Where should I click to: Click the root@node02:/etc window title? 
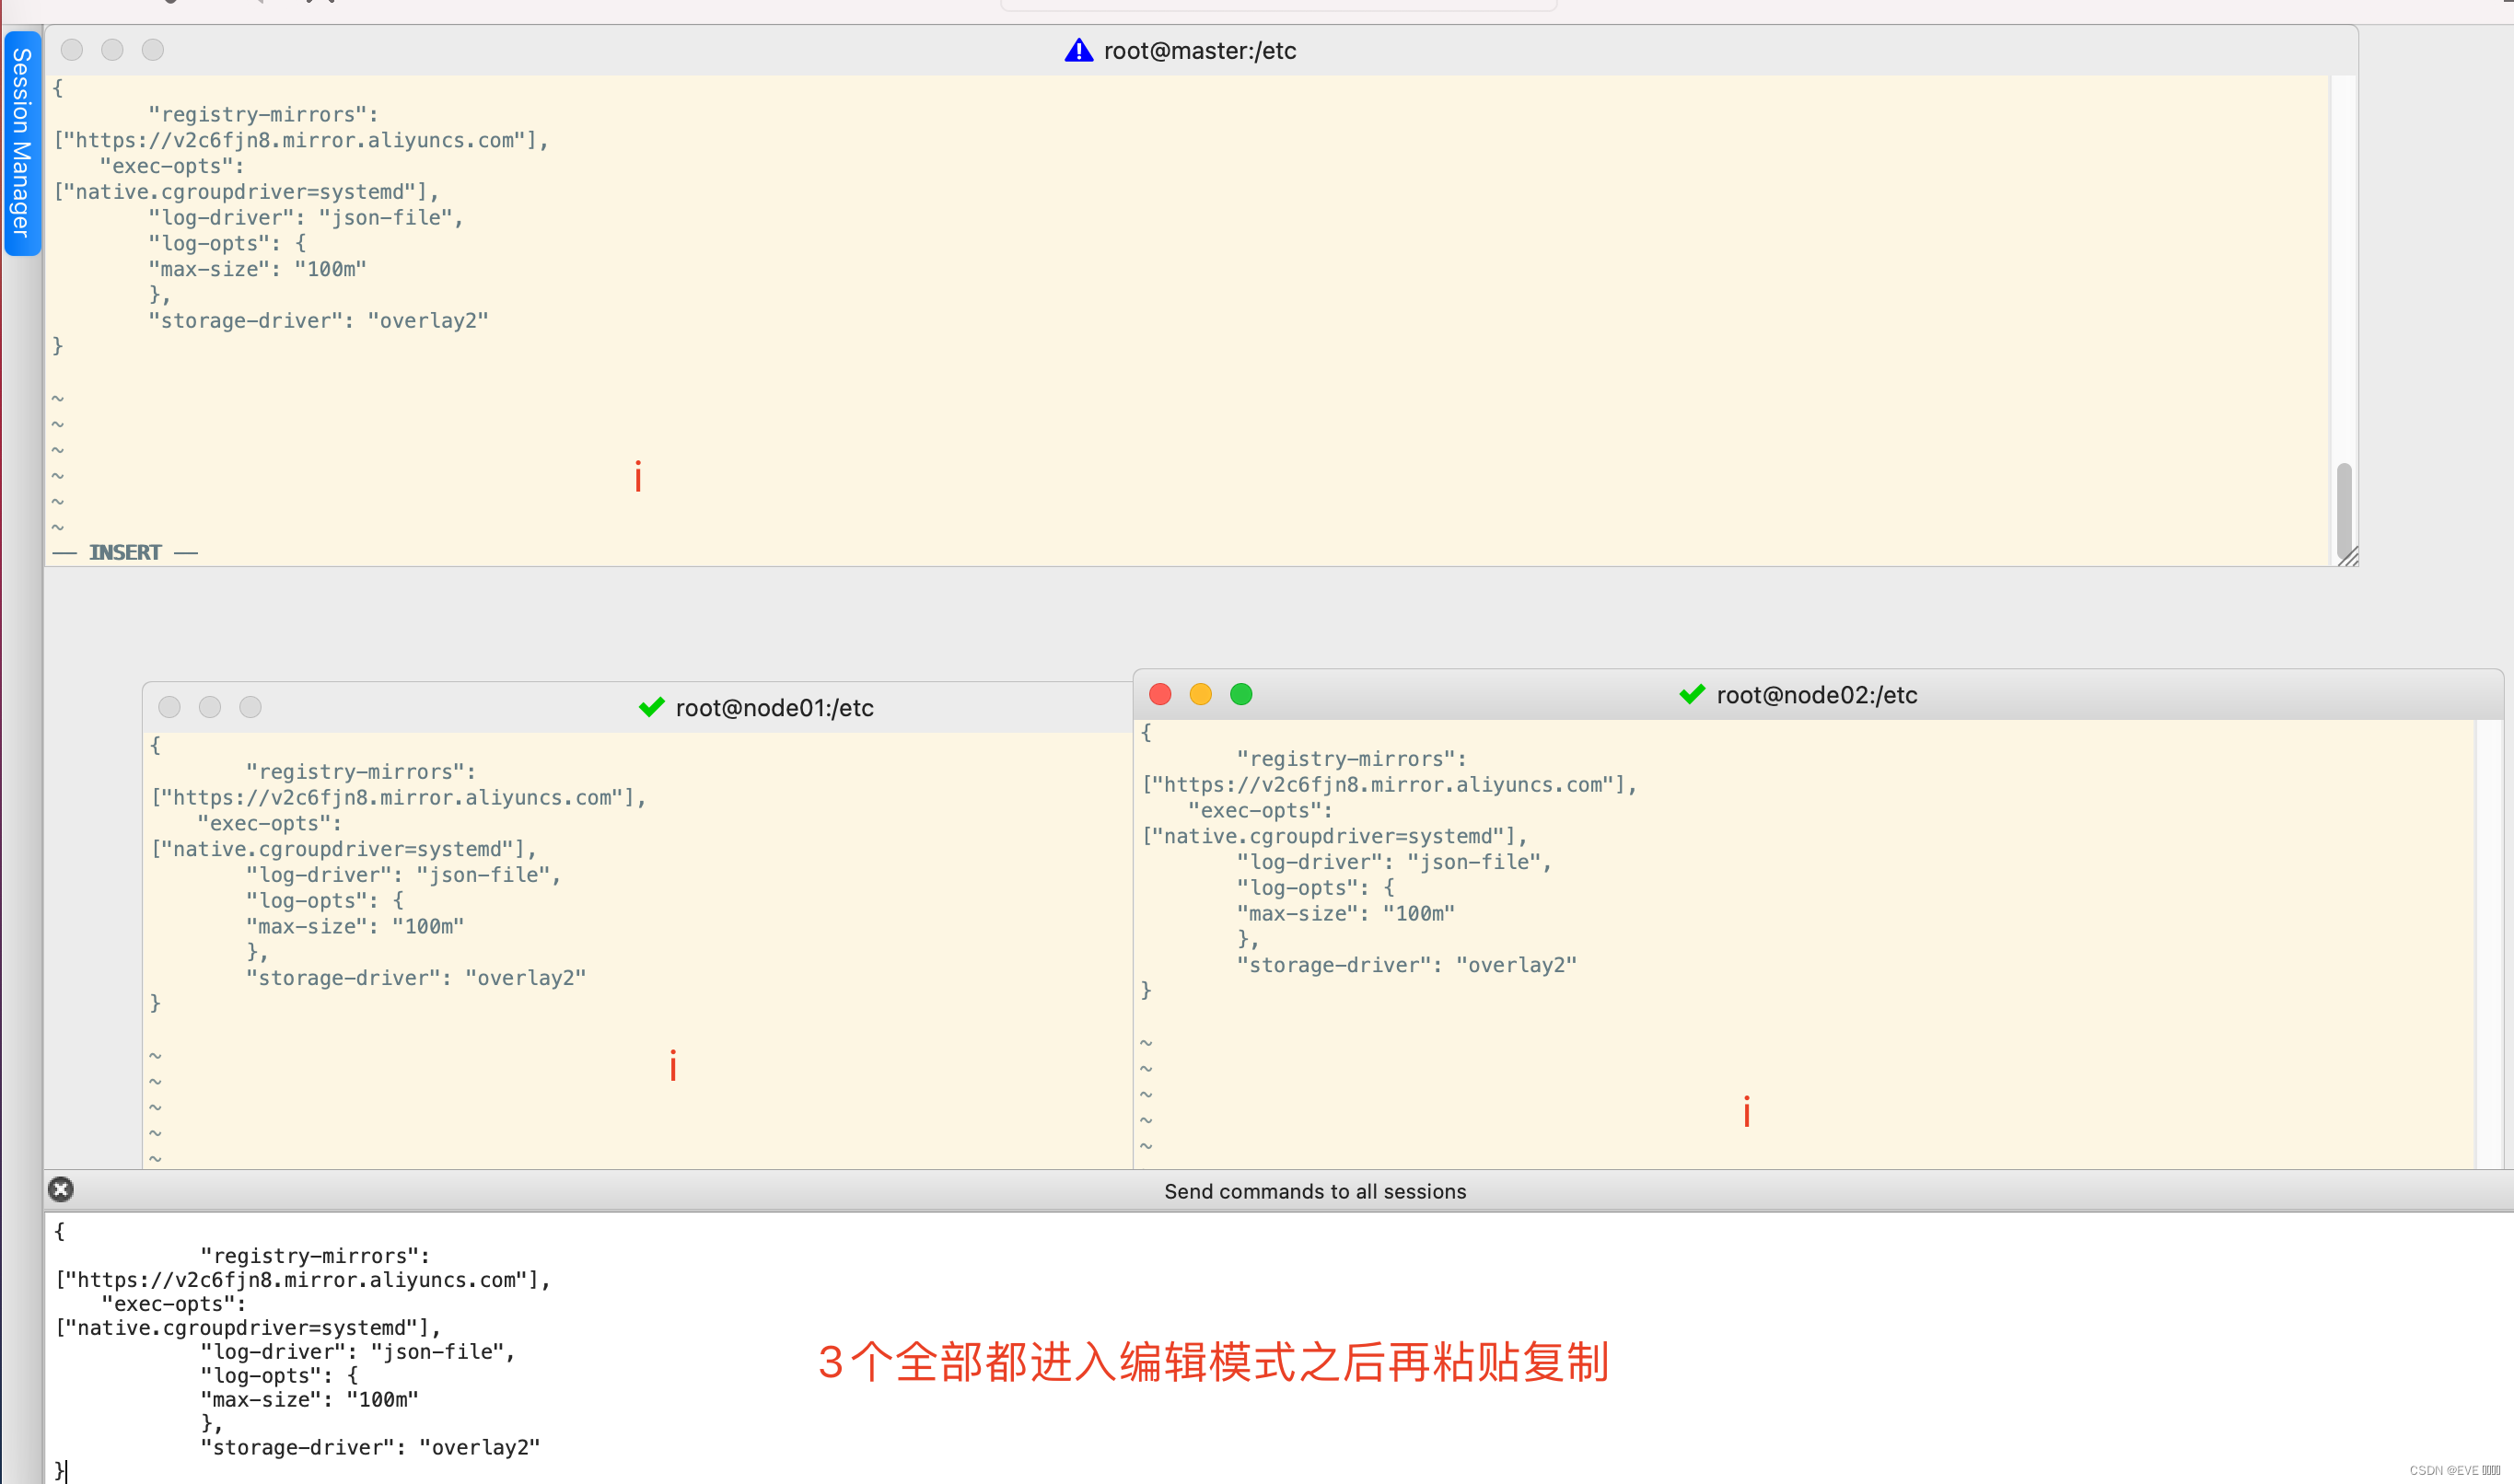click(x=1817, y=695)
